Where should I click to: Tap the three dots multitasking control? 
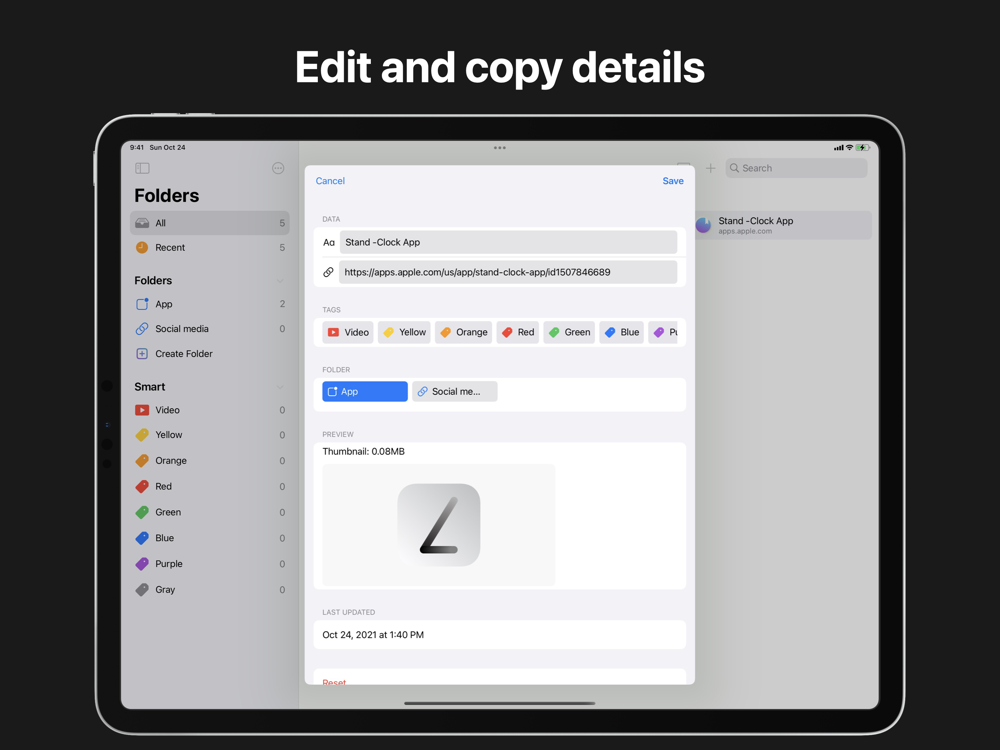tap(499, 148)
